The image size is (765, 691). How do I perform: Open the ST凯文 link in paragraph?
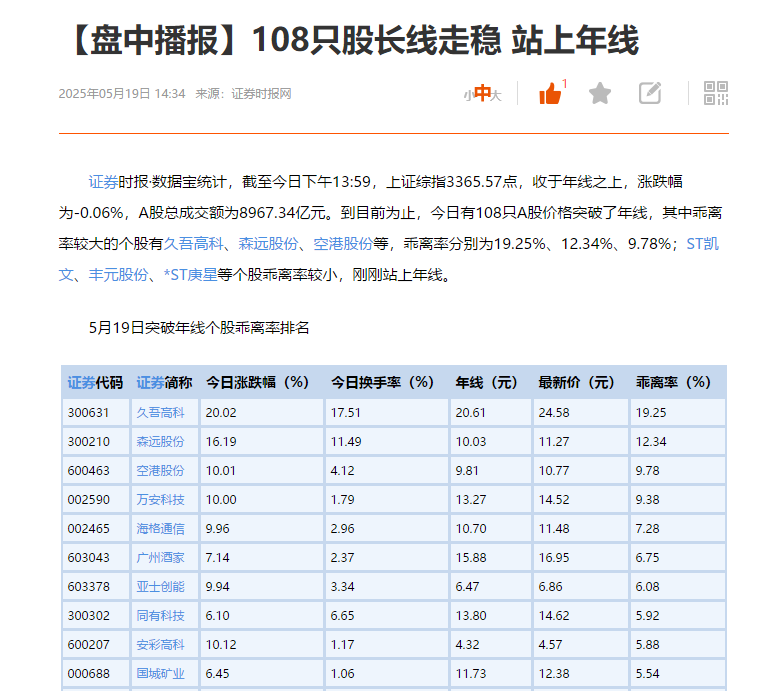pos(703,244)
